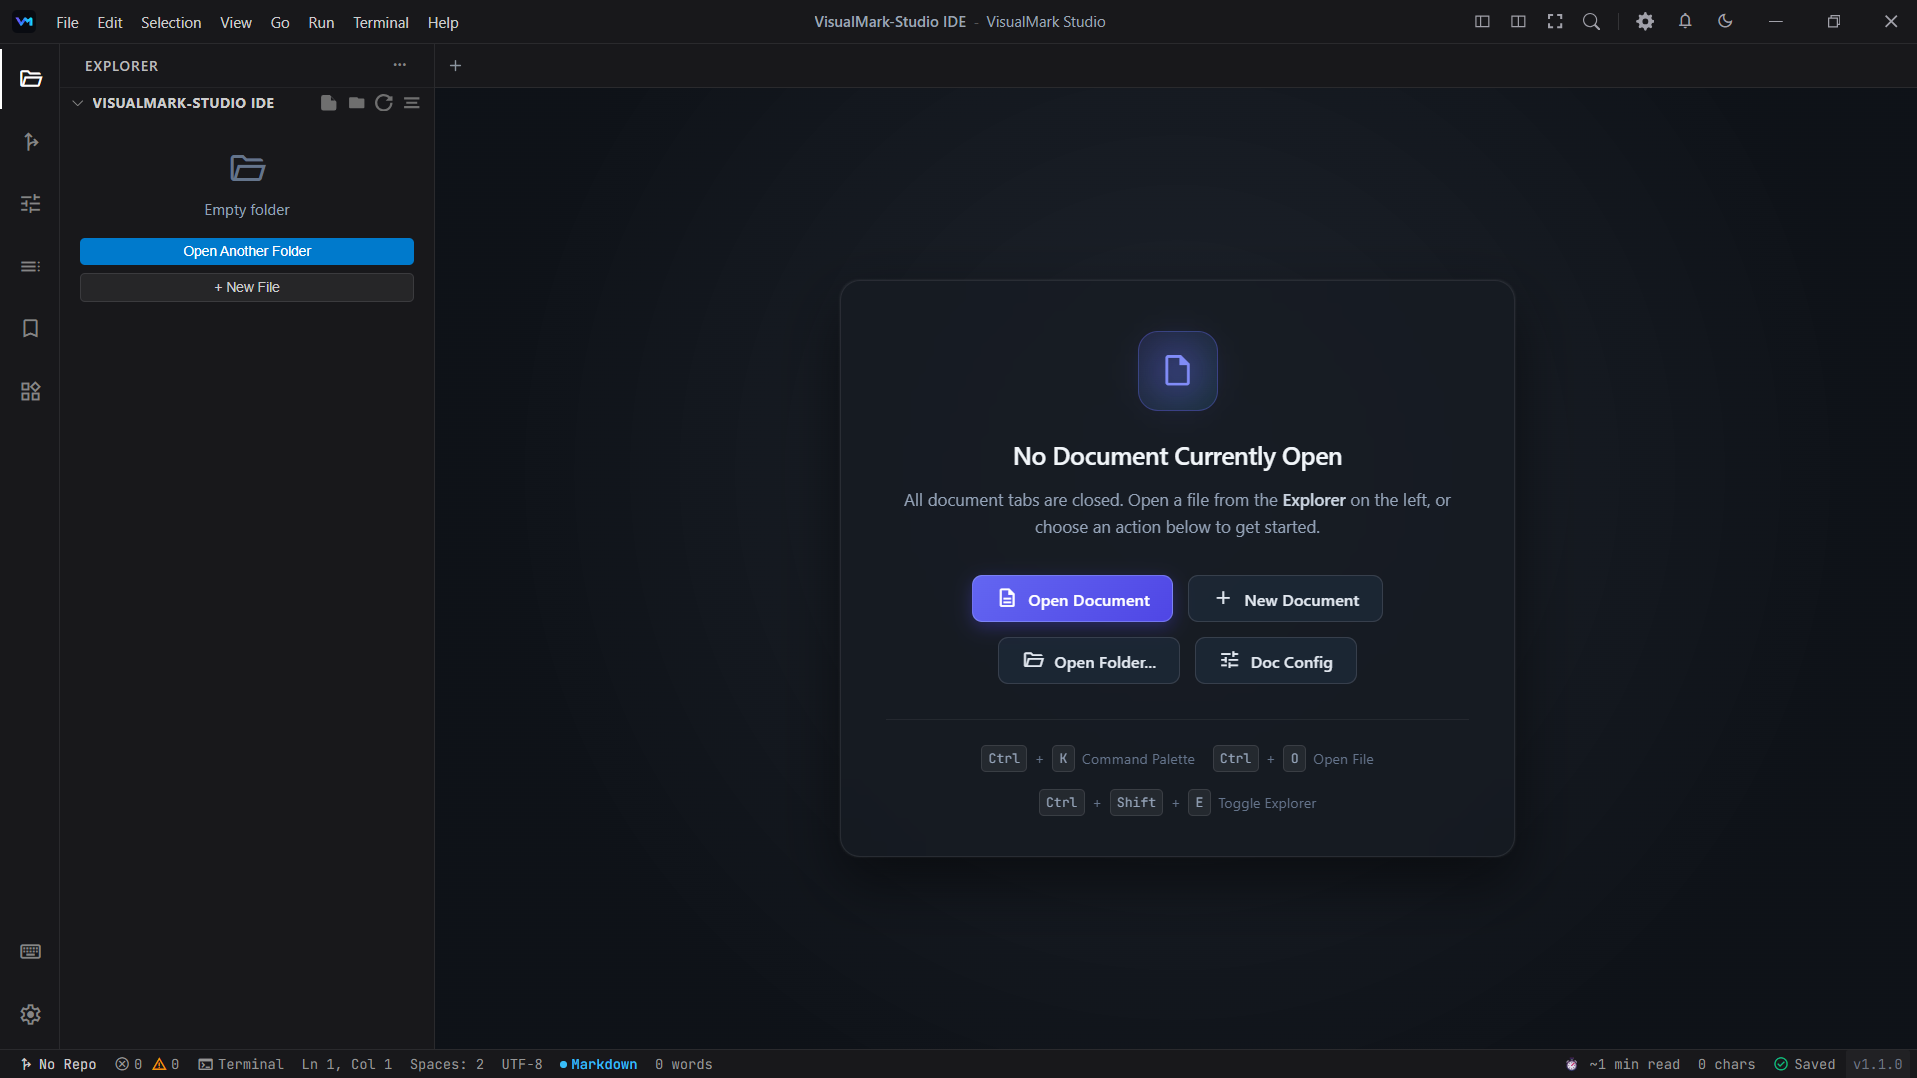Click the Saved status indicator
The height and width of the screenshot is (1078, 1917).
(x=1805, y=1064)
